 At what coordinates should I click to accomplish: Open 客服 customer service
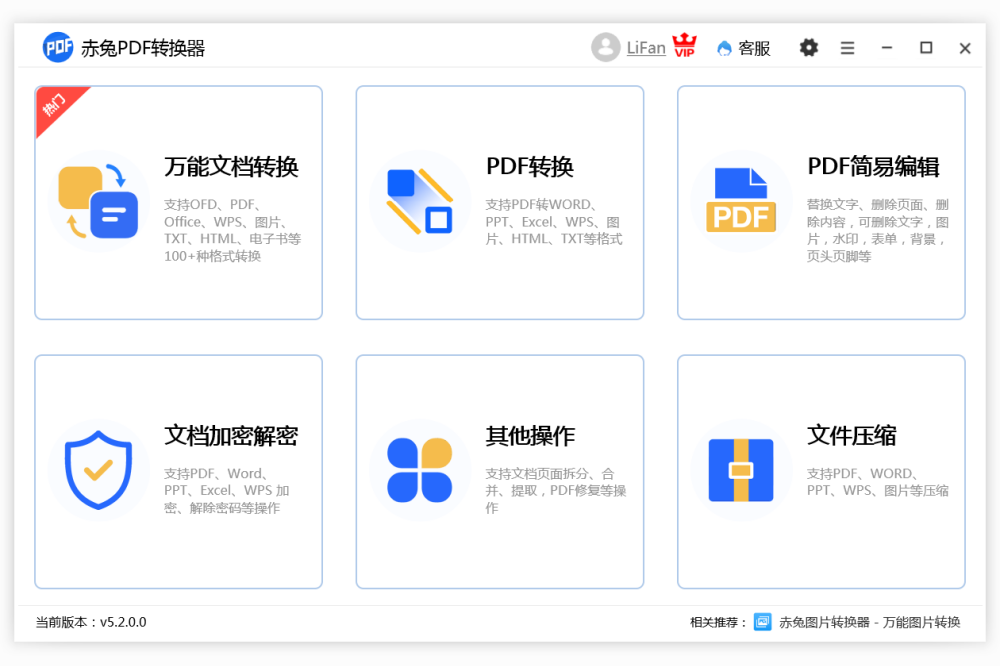click(744, 48)
